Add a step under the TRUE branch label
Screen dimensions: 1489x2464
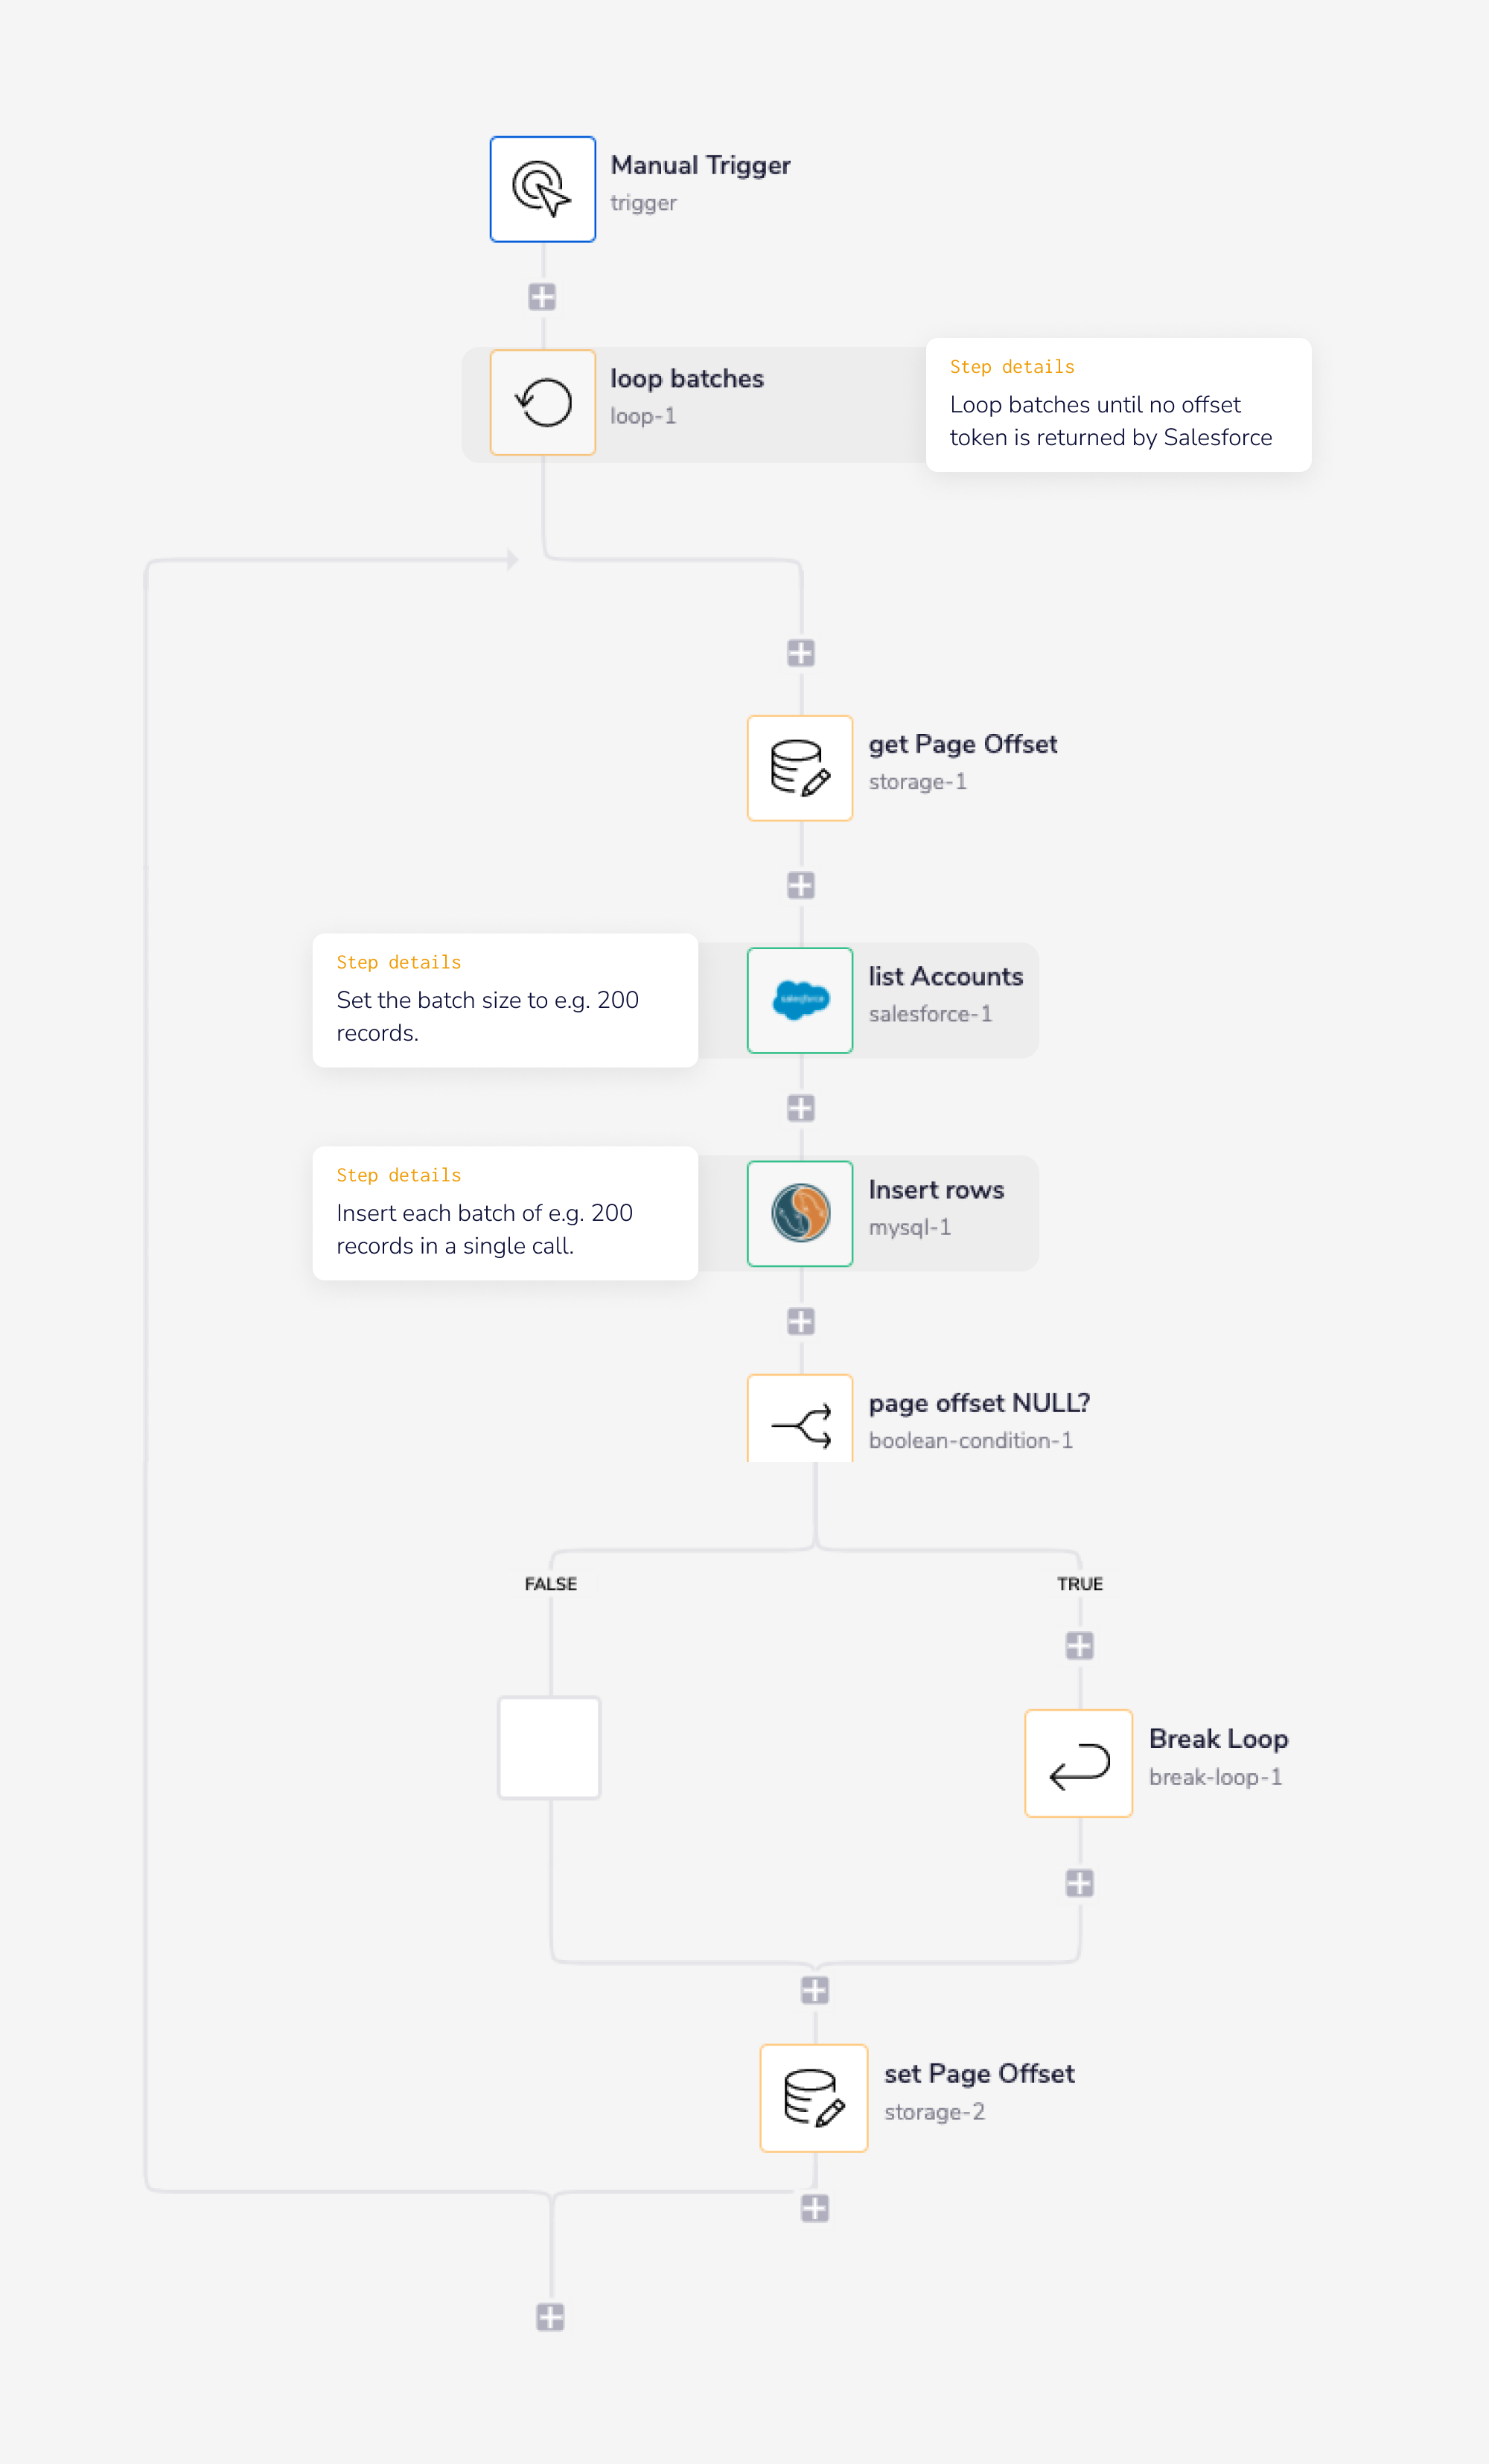point(1079,1645)
